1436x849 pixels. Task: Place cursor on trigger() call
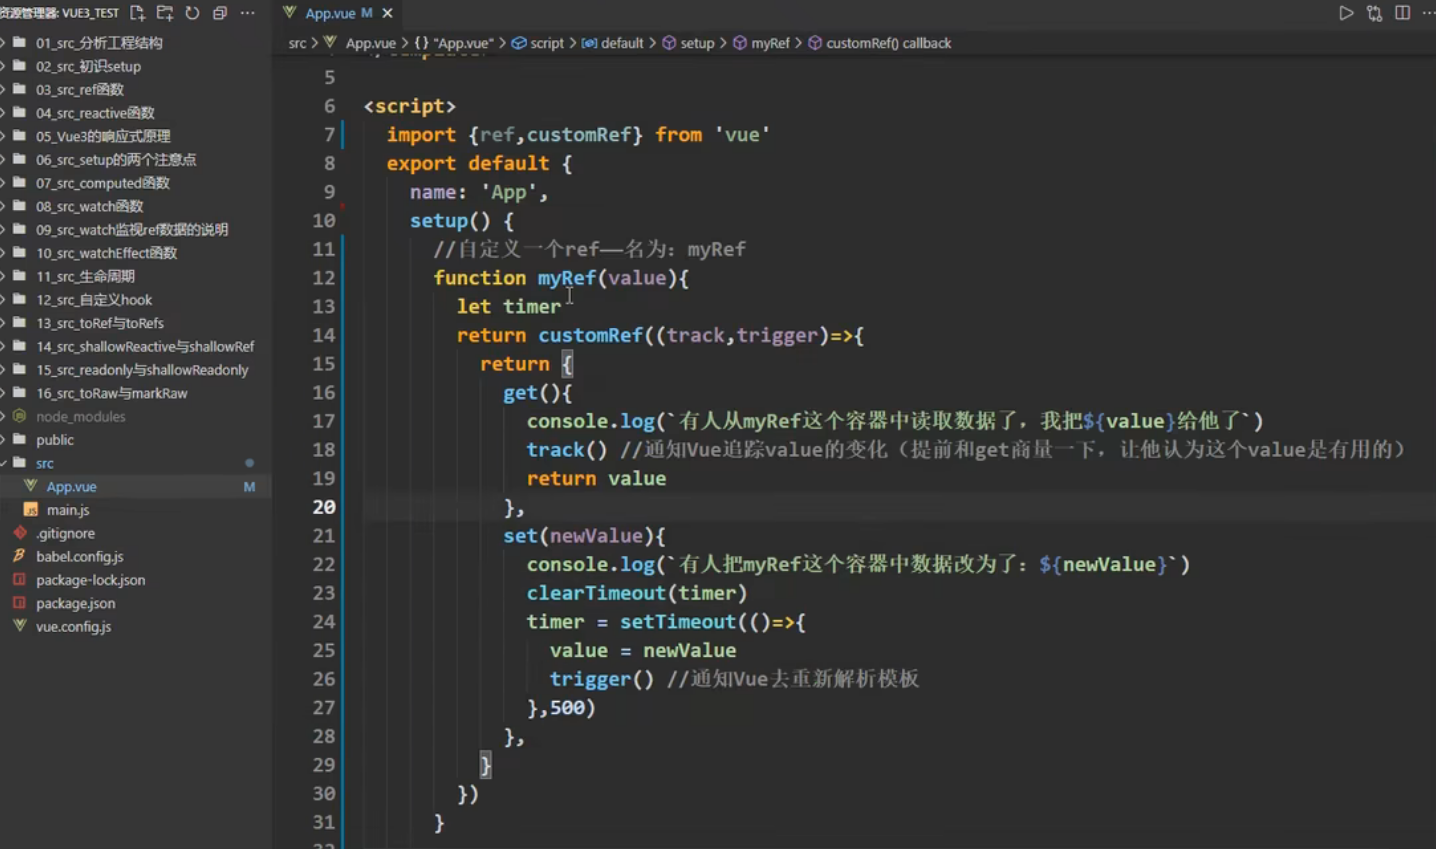[602, 679]
